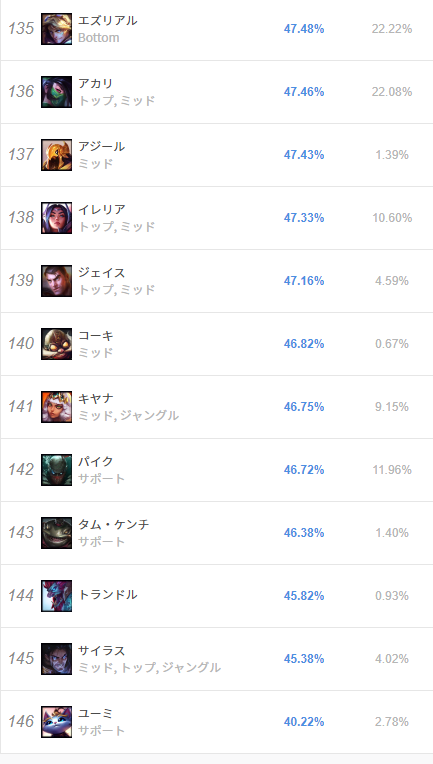Viewport: 433px width, 764px height.
Task: Open the サイラス champion name link
Action: click(x=102, y=650)
